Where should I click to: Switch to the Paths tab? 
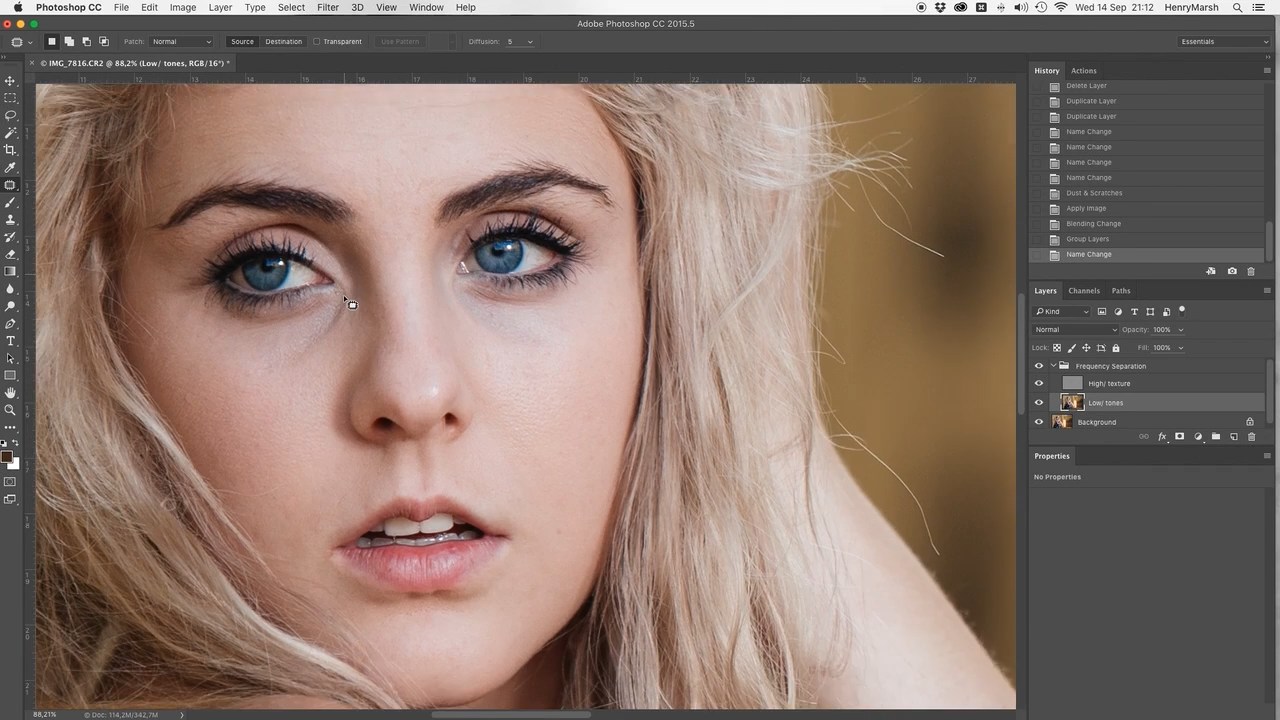(x=1121, y=291)
